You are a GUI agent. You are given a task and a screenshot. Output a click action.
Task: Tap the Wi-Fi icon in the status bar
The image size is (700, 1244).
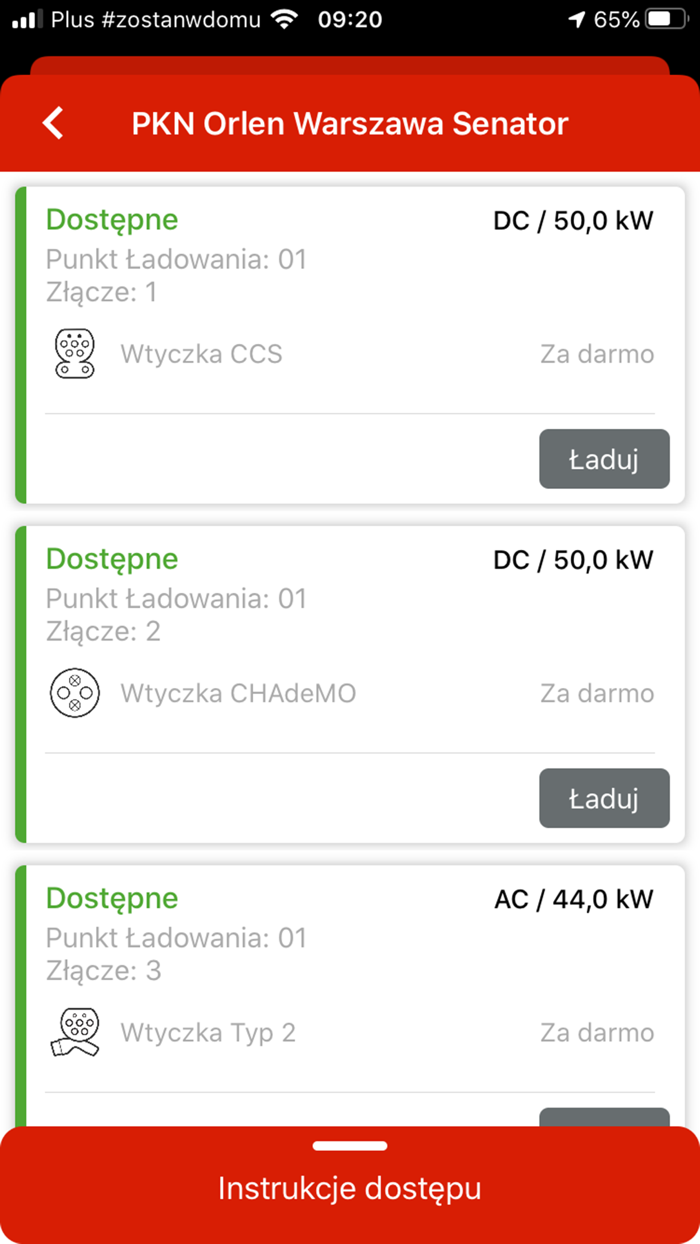coord(283,18)
